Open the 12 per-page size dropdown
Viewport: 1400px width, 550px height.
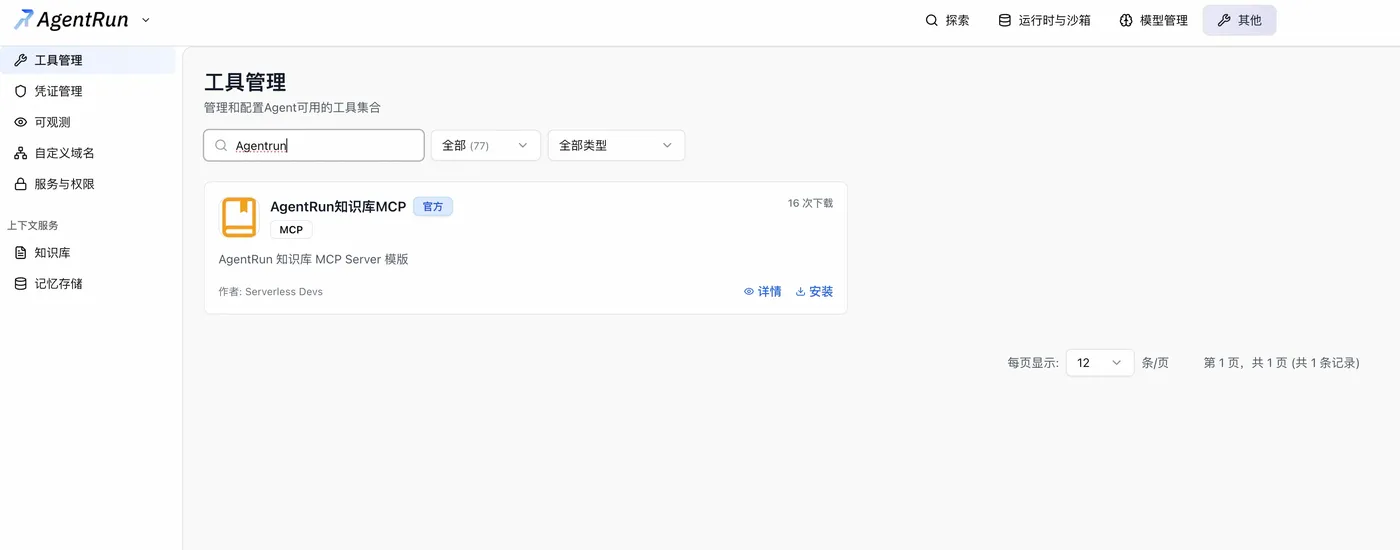pyautogui.click(x=1100, y=363)
